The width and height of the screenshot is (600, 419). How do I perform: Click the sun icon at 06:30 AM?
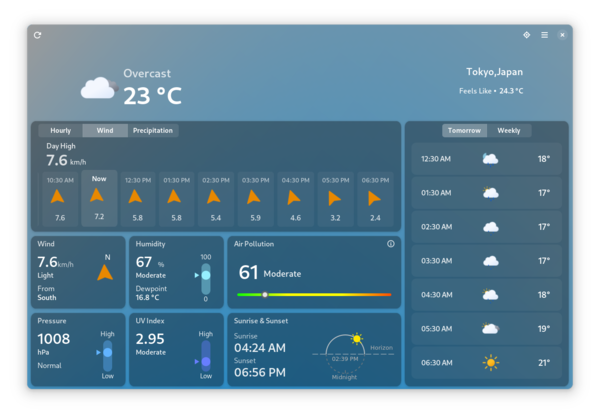(490, 363)
